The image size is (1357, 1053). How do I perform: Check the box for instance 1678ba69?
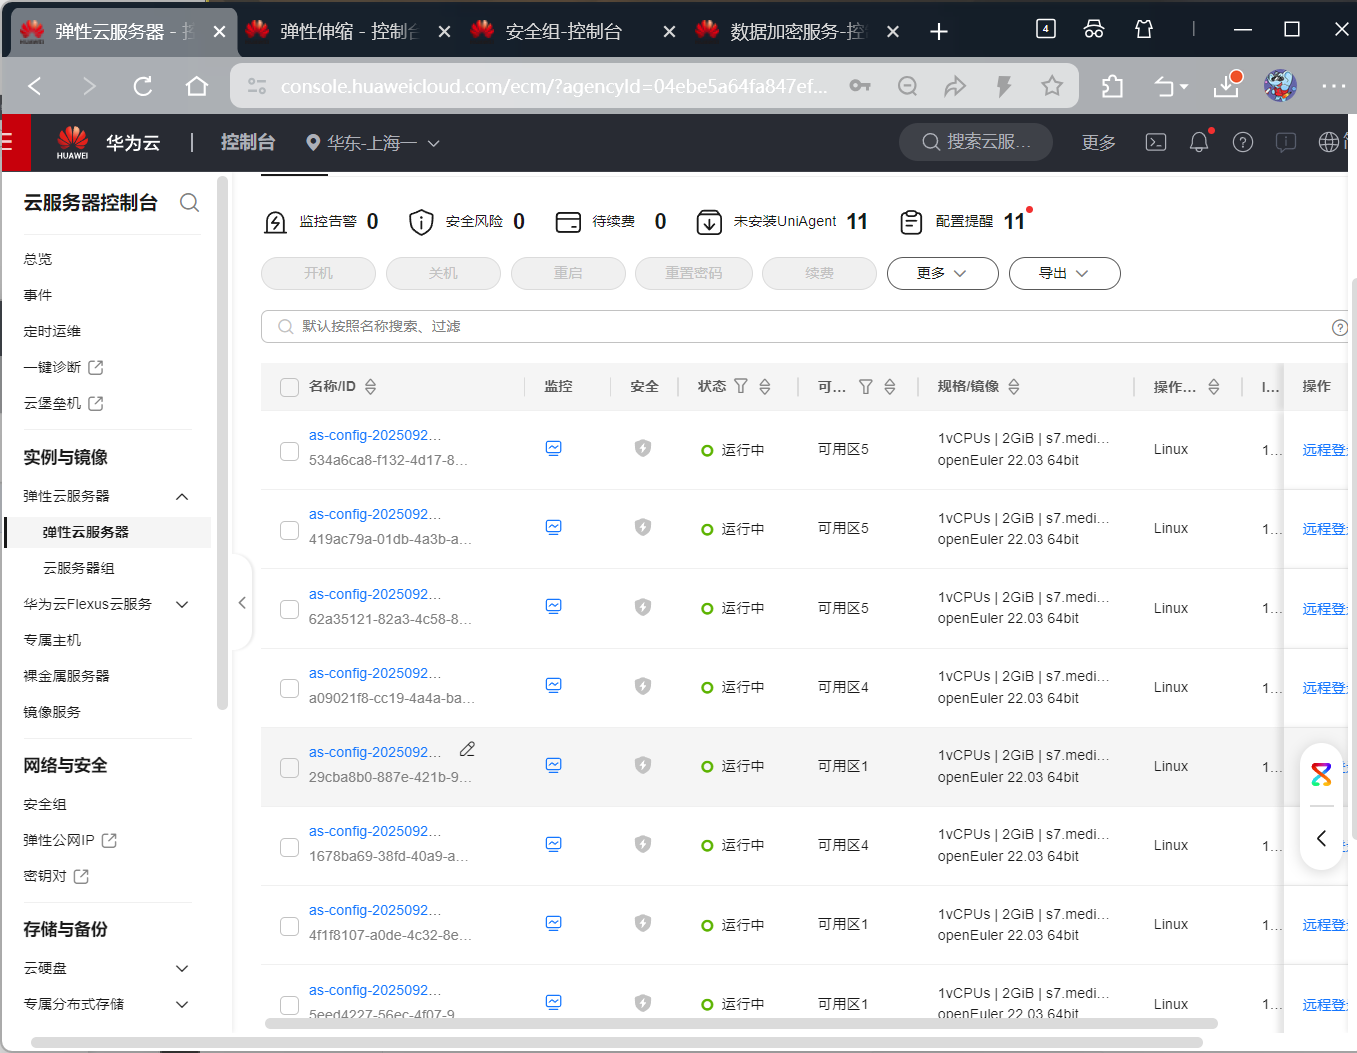pos(290,847)
